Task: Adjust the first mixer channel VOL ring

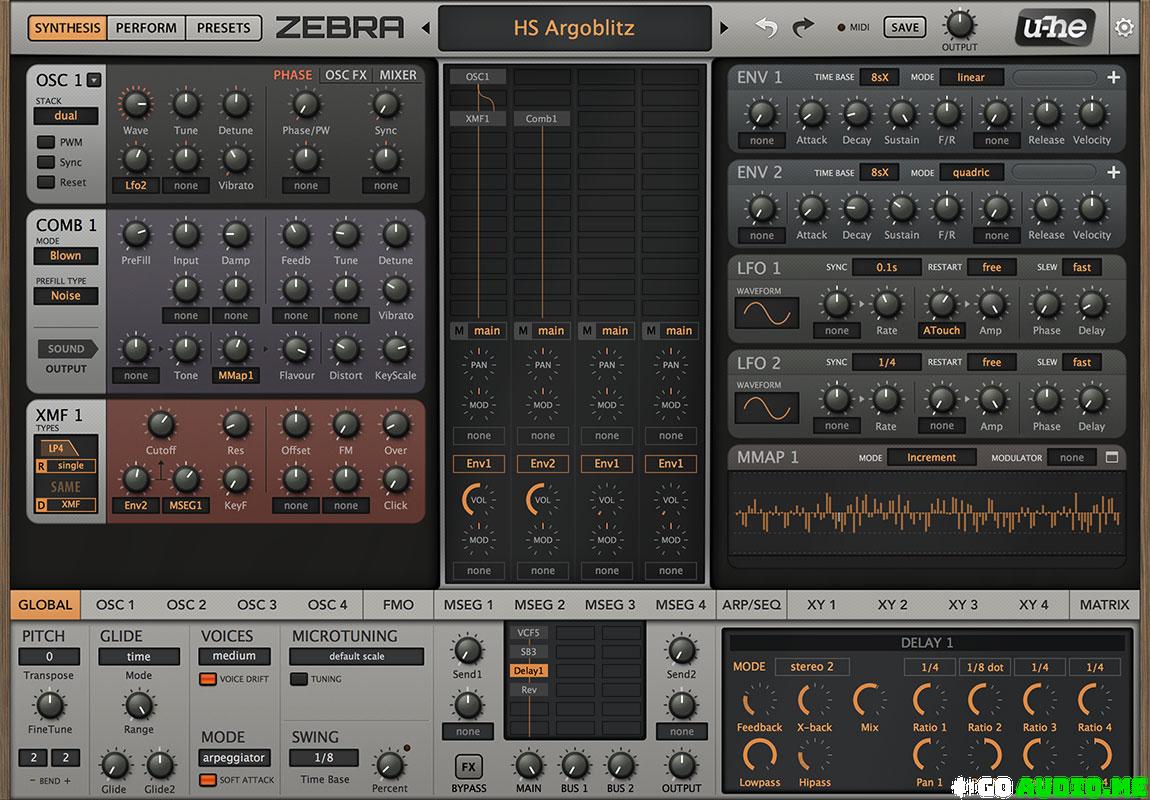Action: pos(478,500)
